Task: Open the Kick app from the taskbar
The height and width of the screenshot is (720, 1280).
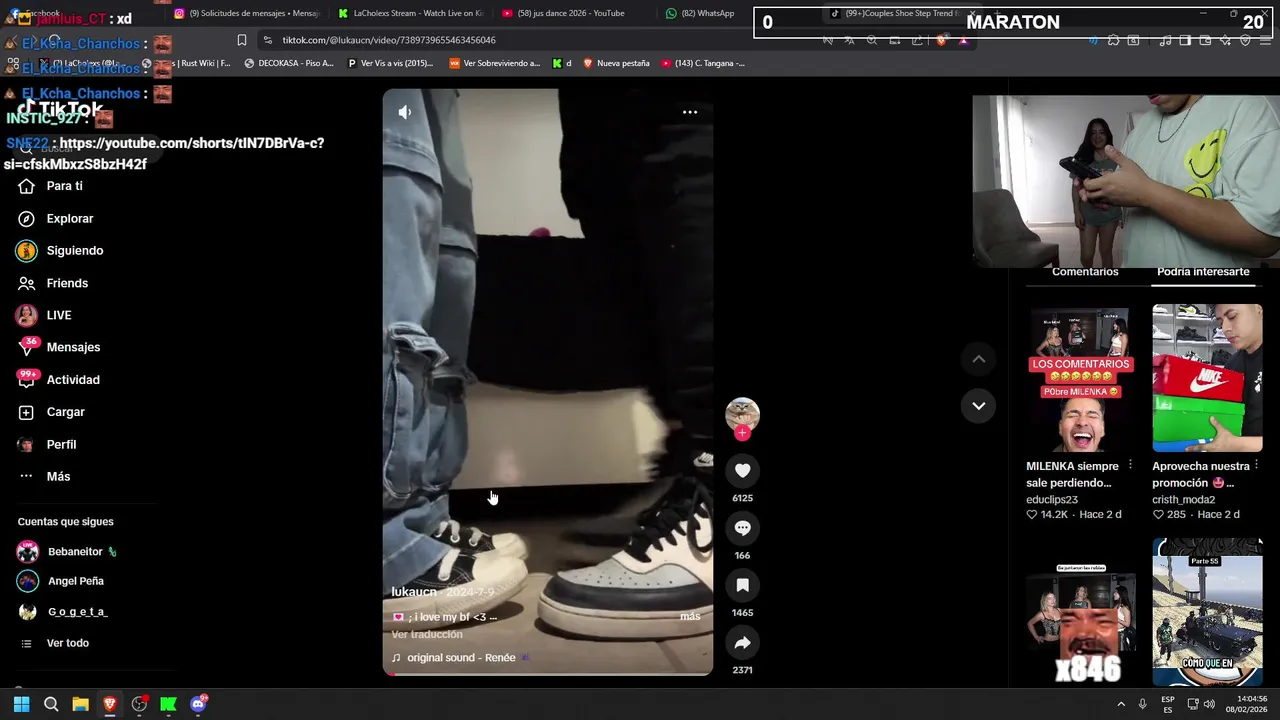Action: 168,704
